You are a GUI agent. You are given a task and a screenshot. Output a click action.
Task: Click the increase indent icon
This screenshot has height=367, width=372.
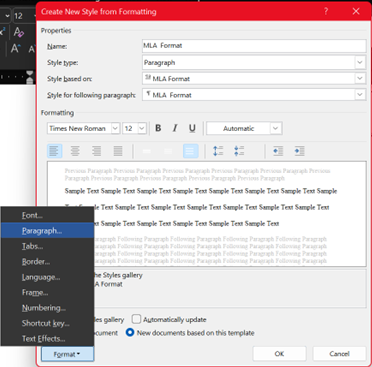click(300, 151)
